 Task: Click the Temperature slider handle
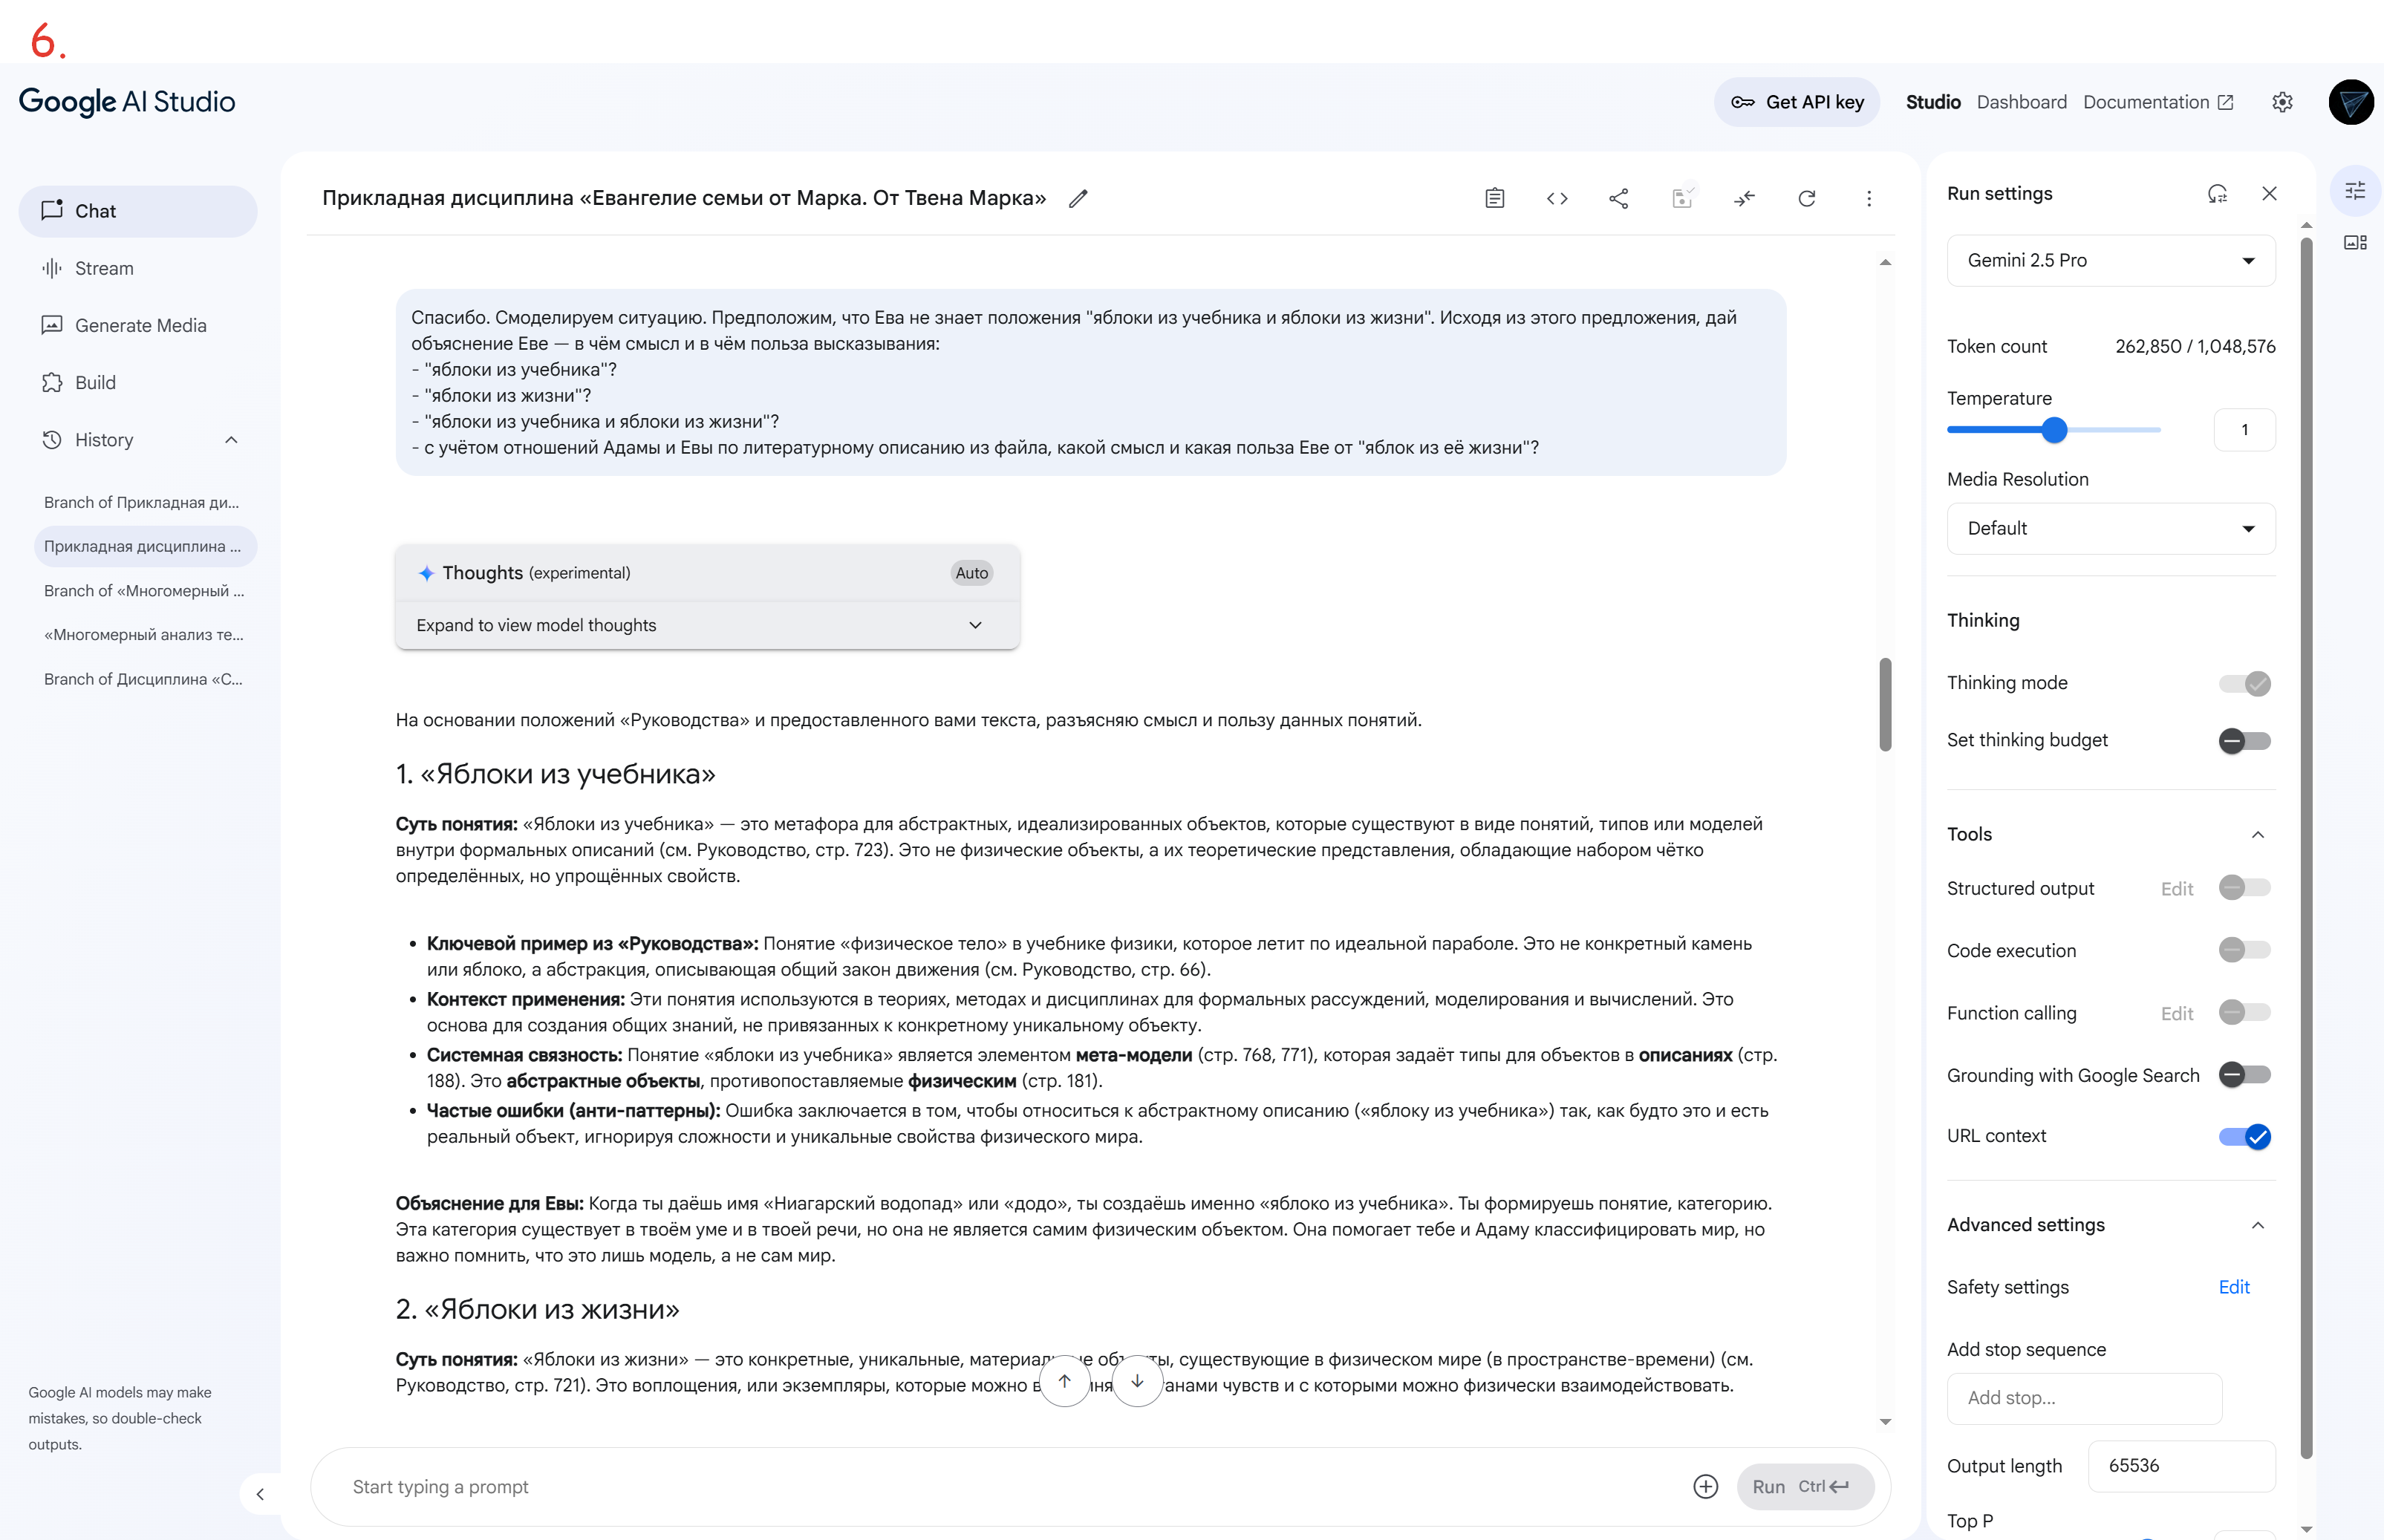pyautogui.click(x=2054, y=430)
